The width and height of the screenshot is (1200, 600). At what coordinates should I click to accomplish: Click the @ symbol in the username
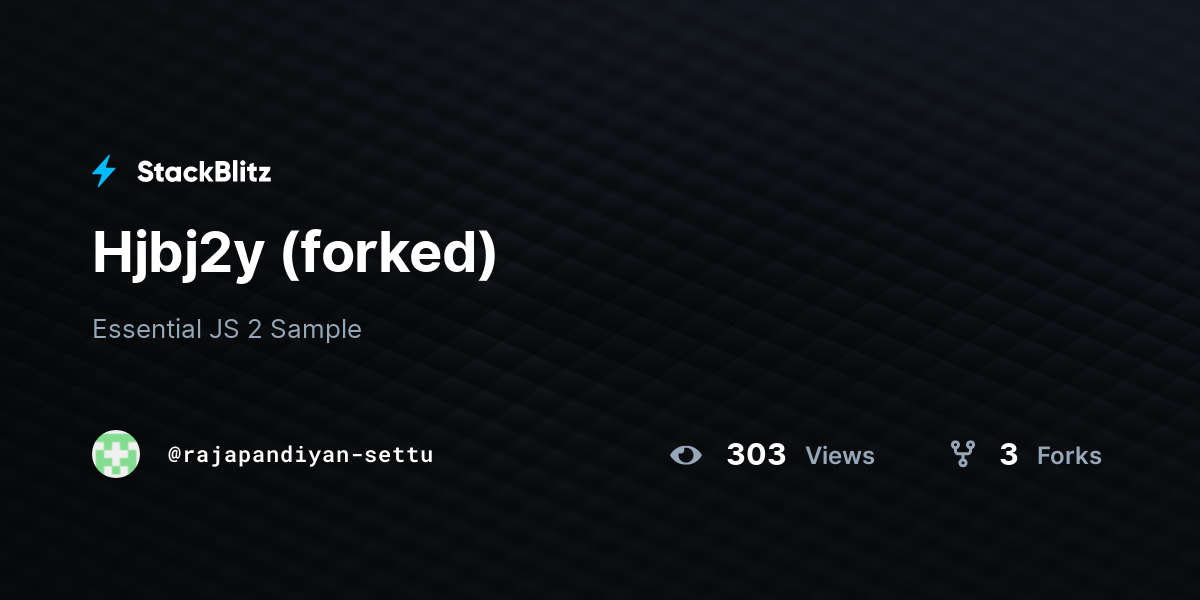174,455
